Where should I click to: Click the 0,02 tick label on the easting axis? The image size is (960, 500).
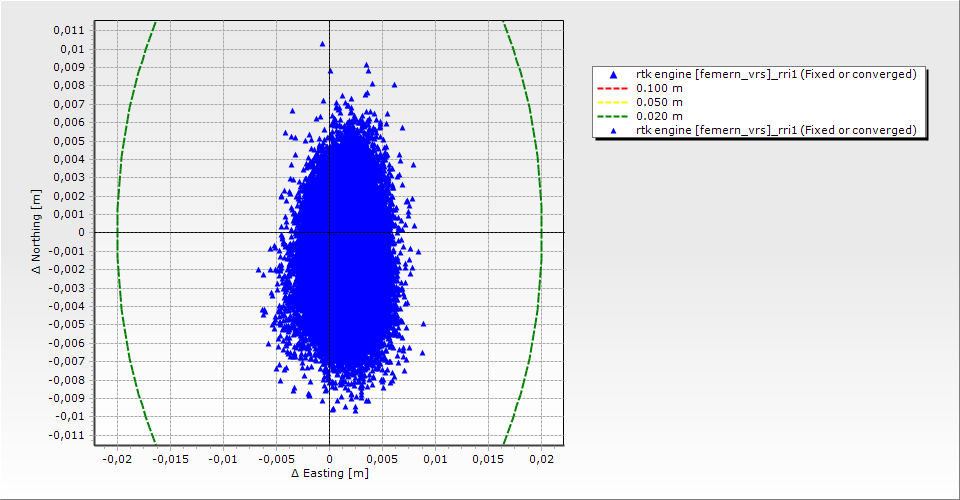click(541, 458)
